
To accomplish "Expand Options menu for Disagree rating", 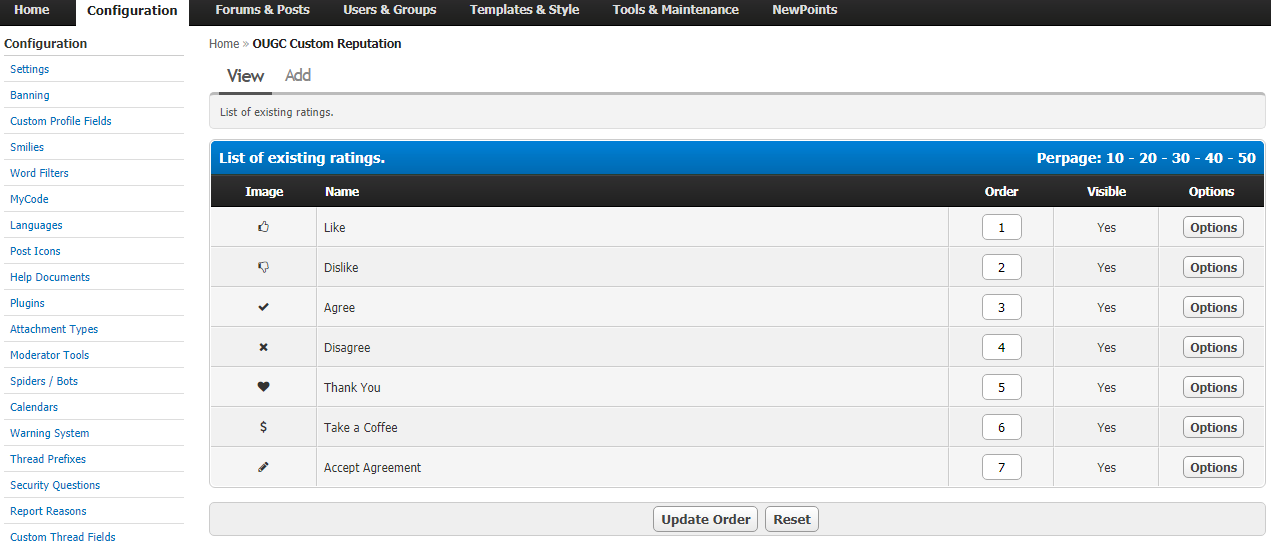I will (1213, 347).
